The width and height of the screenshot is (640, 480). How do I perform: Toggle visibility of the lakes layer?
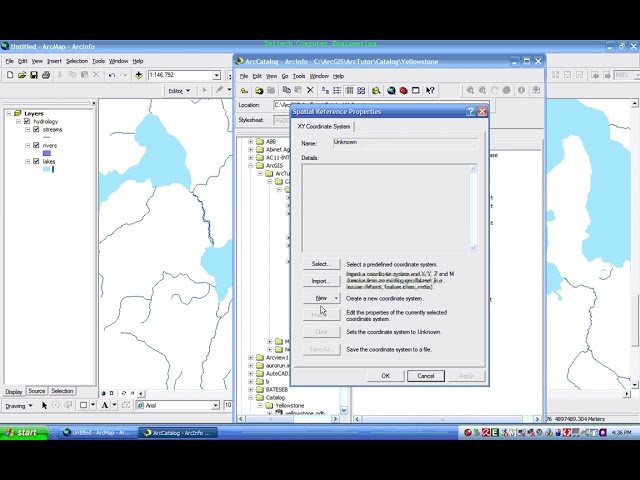coord(36,161)
